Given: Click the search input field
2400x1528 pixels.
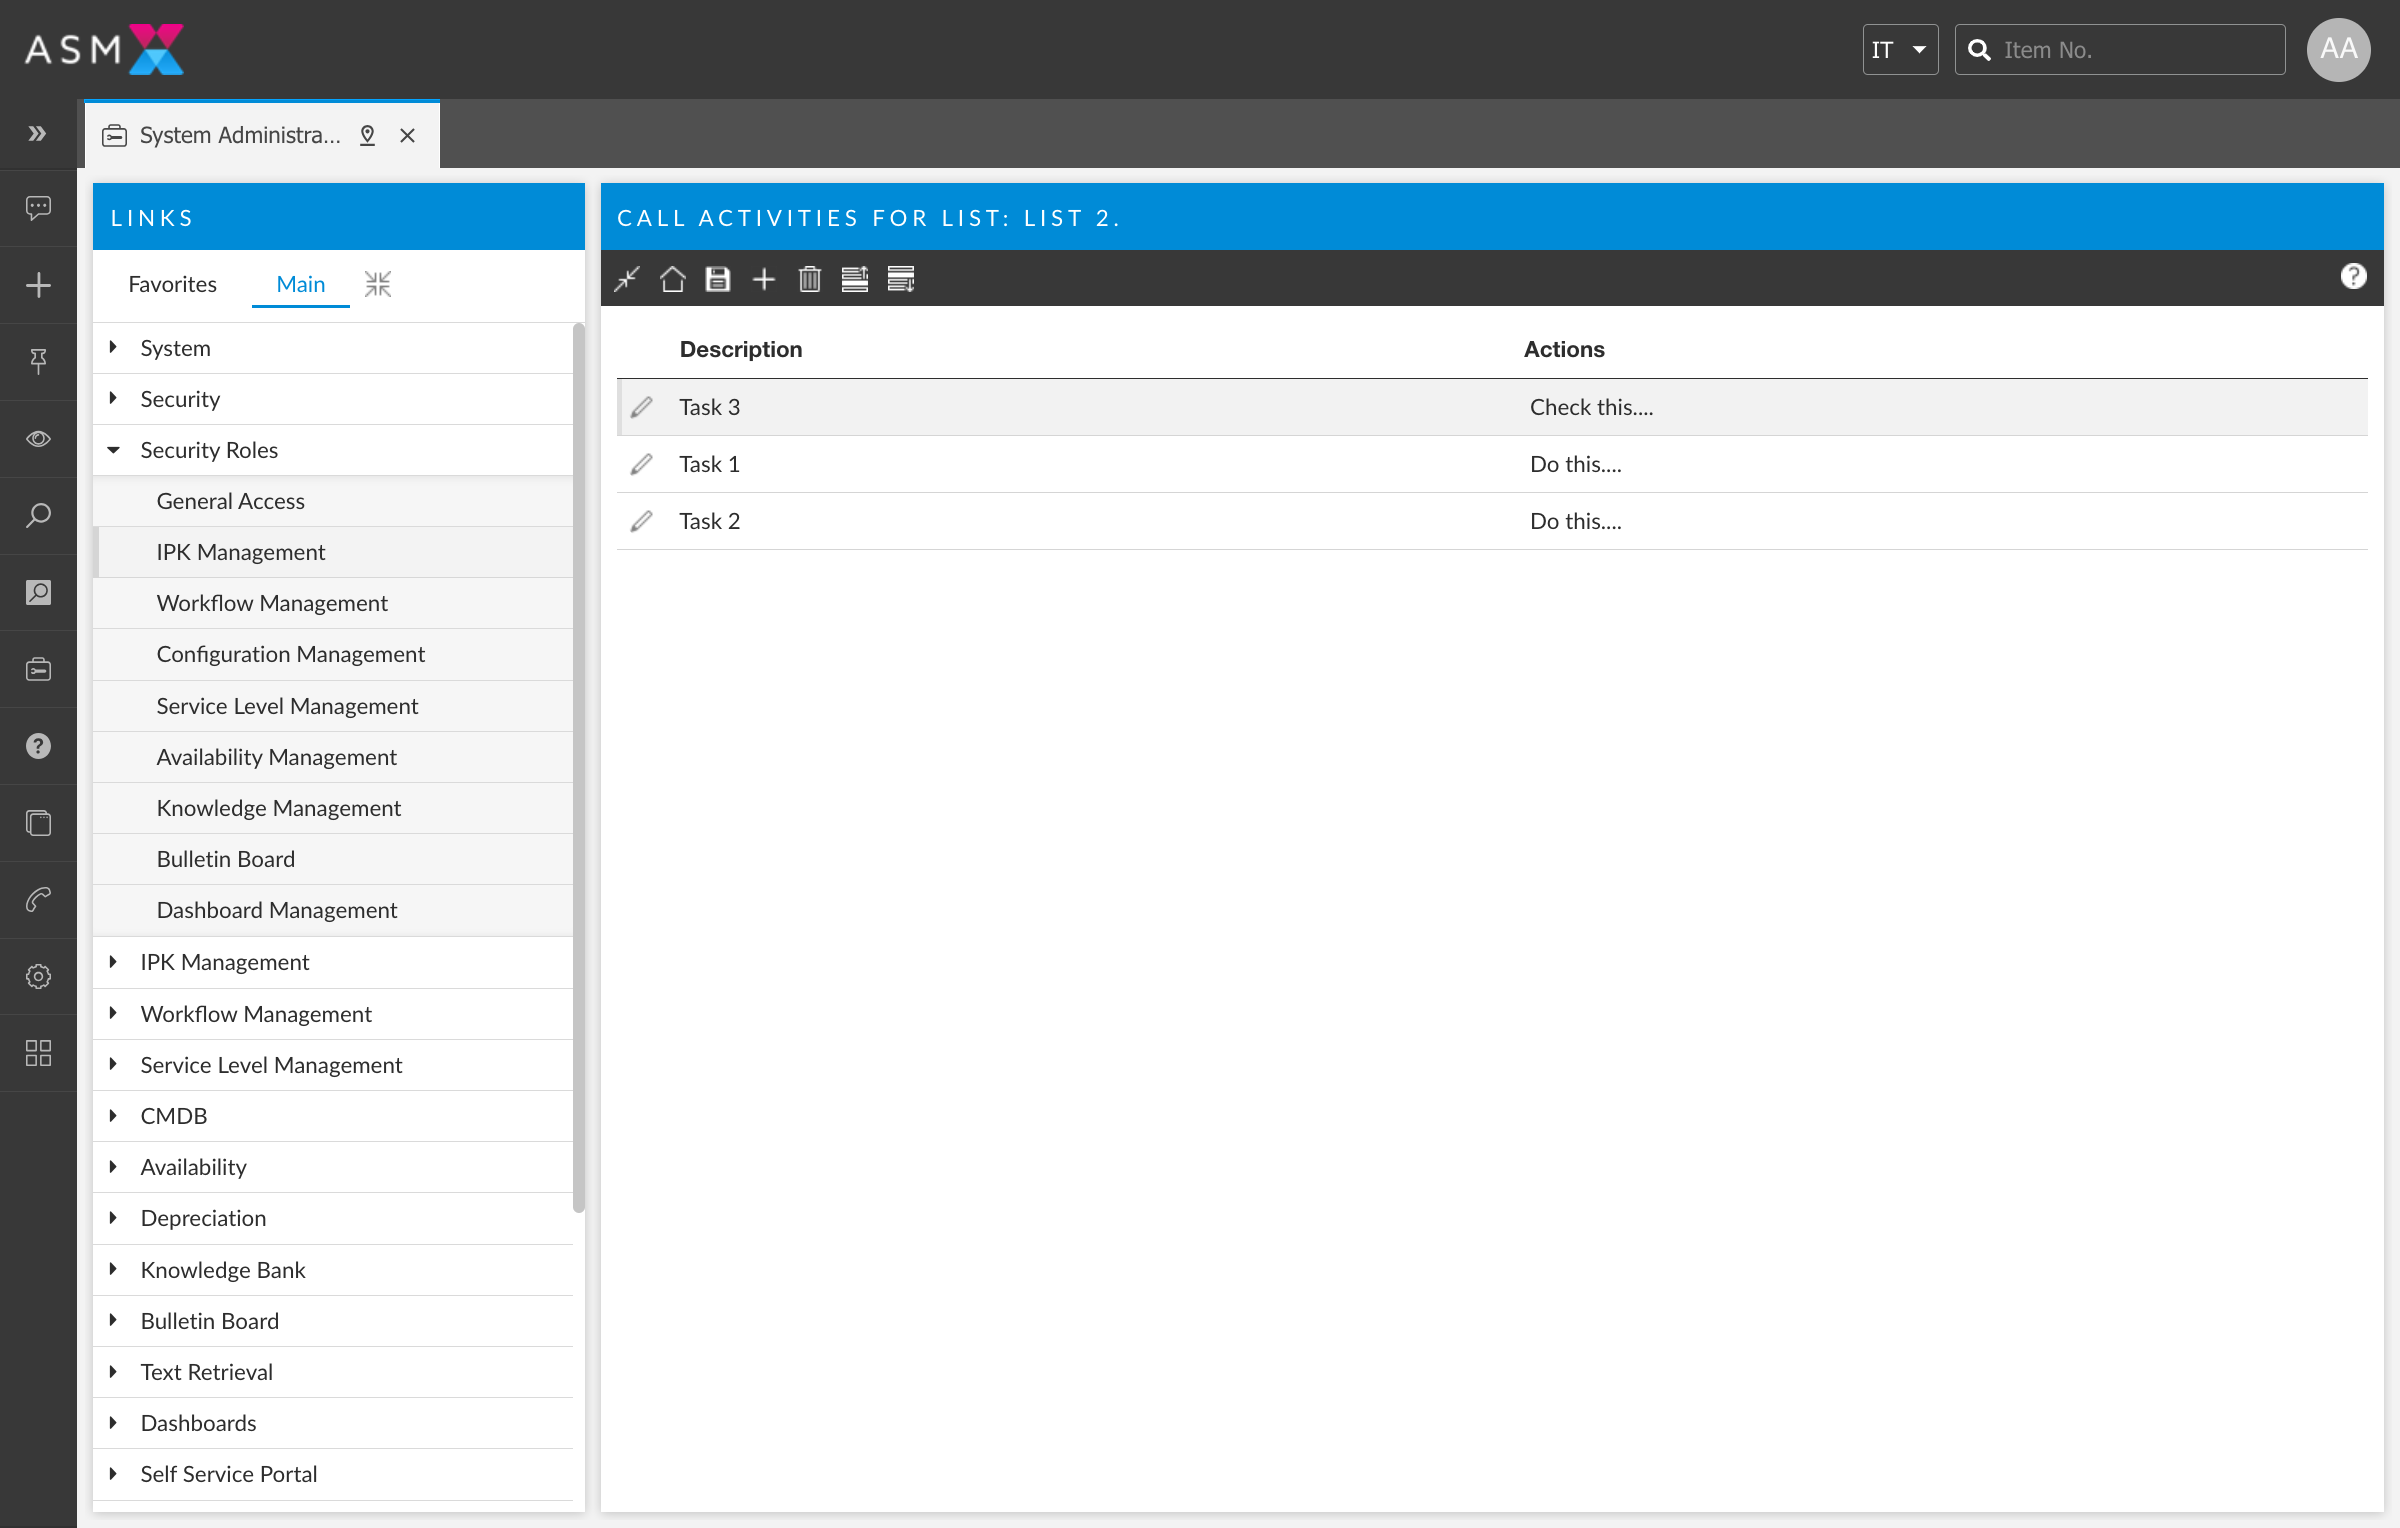Looking at the screenshot, I should pos(2120,47).
